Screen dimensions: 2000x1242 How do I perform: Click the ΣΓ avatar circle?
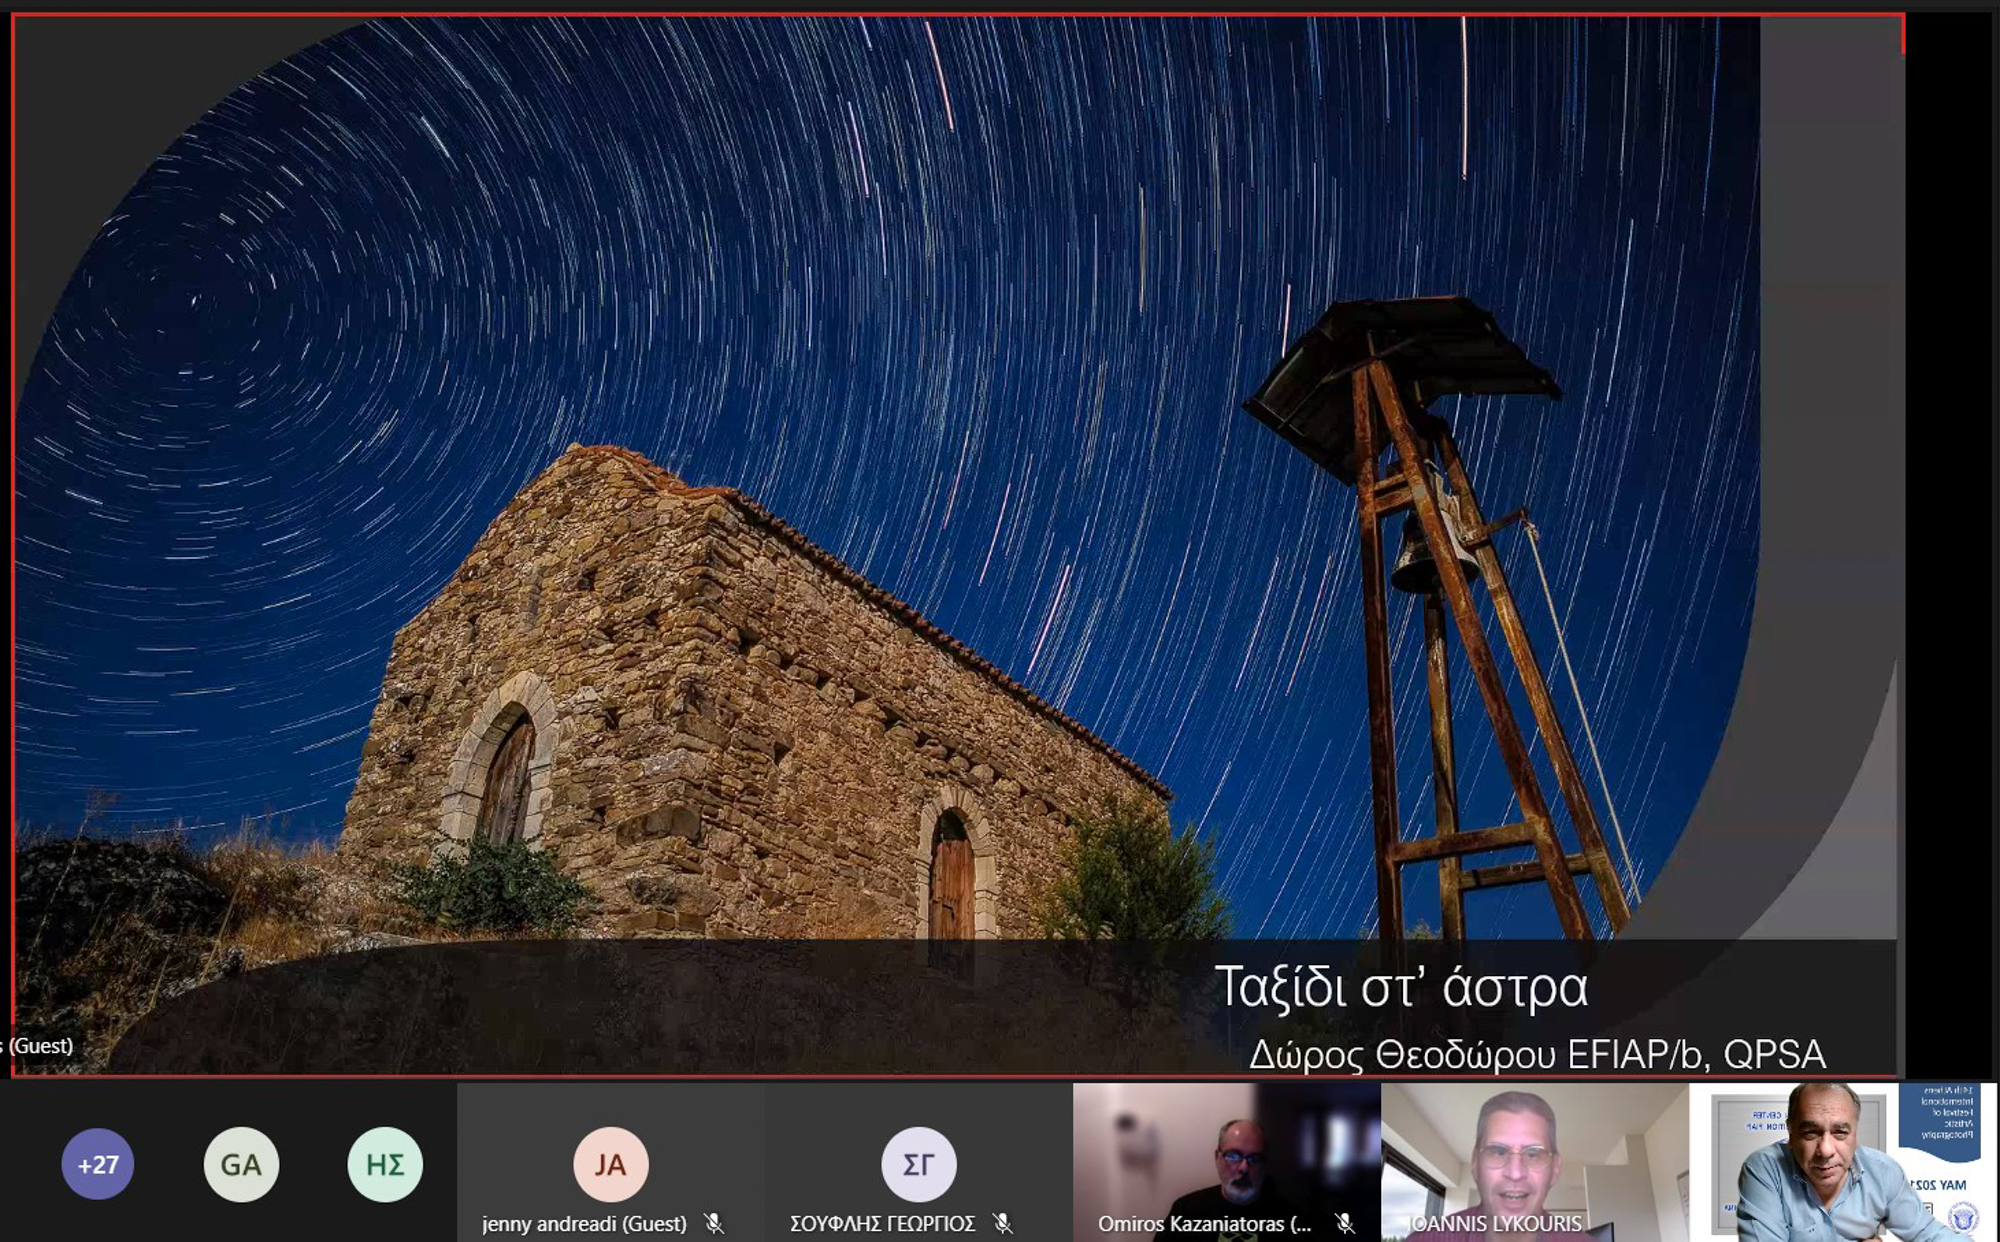pos(918,1164)
